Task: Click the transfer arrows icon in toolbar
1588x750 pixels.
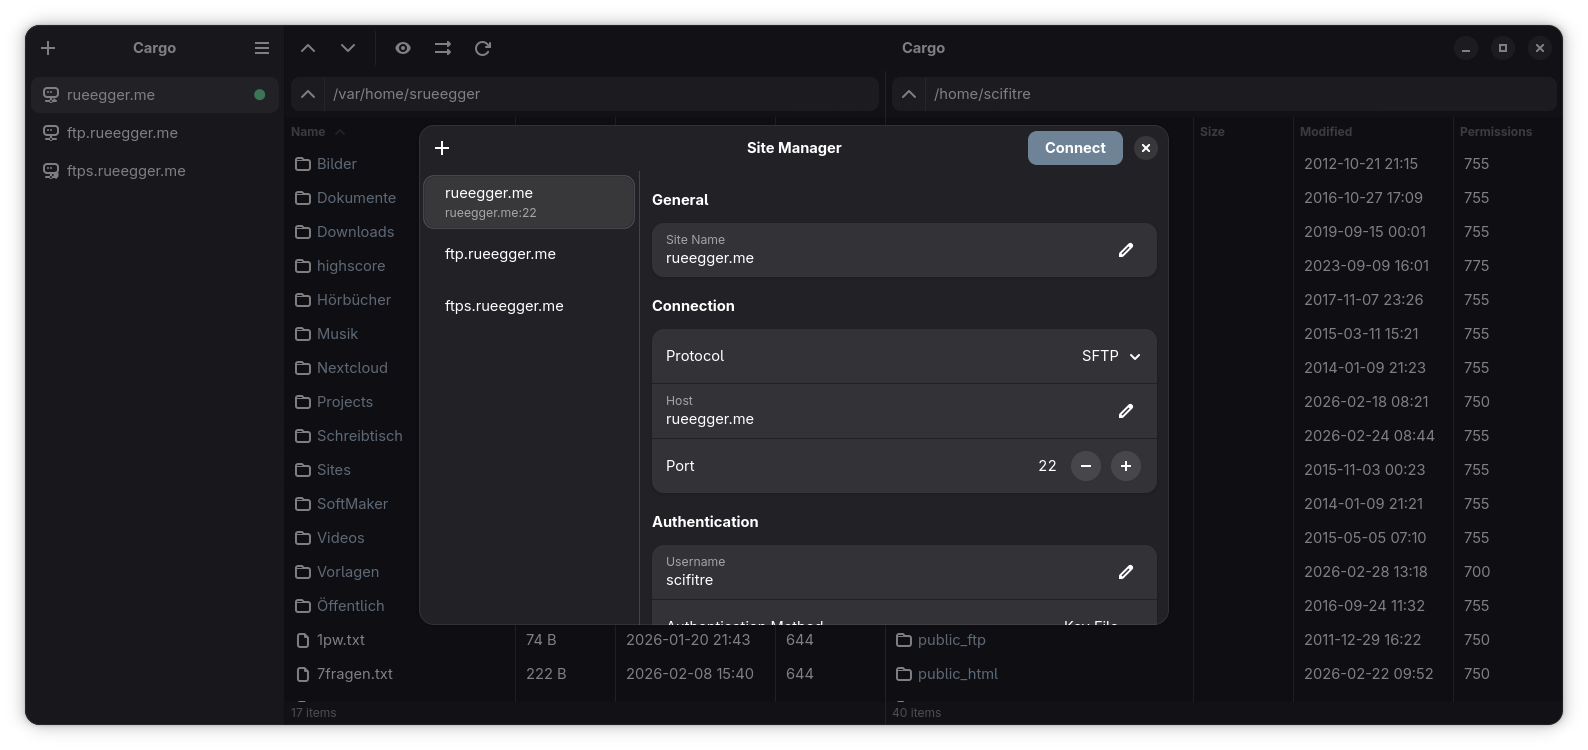Action: 443,48
